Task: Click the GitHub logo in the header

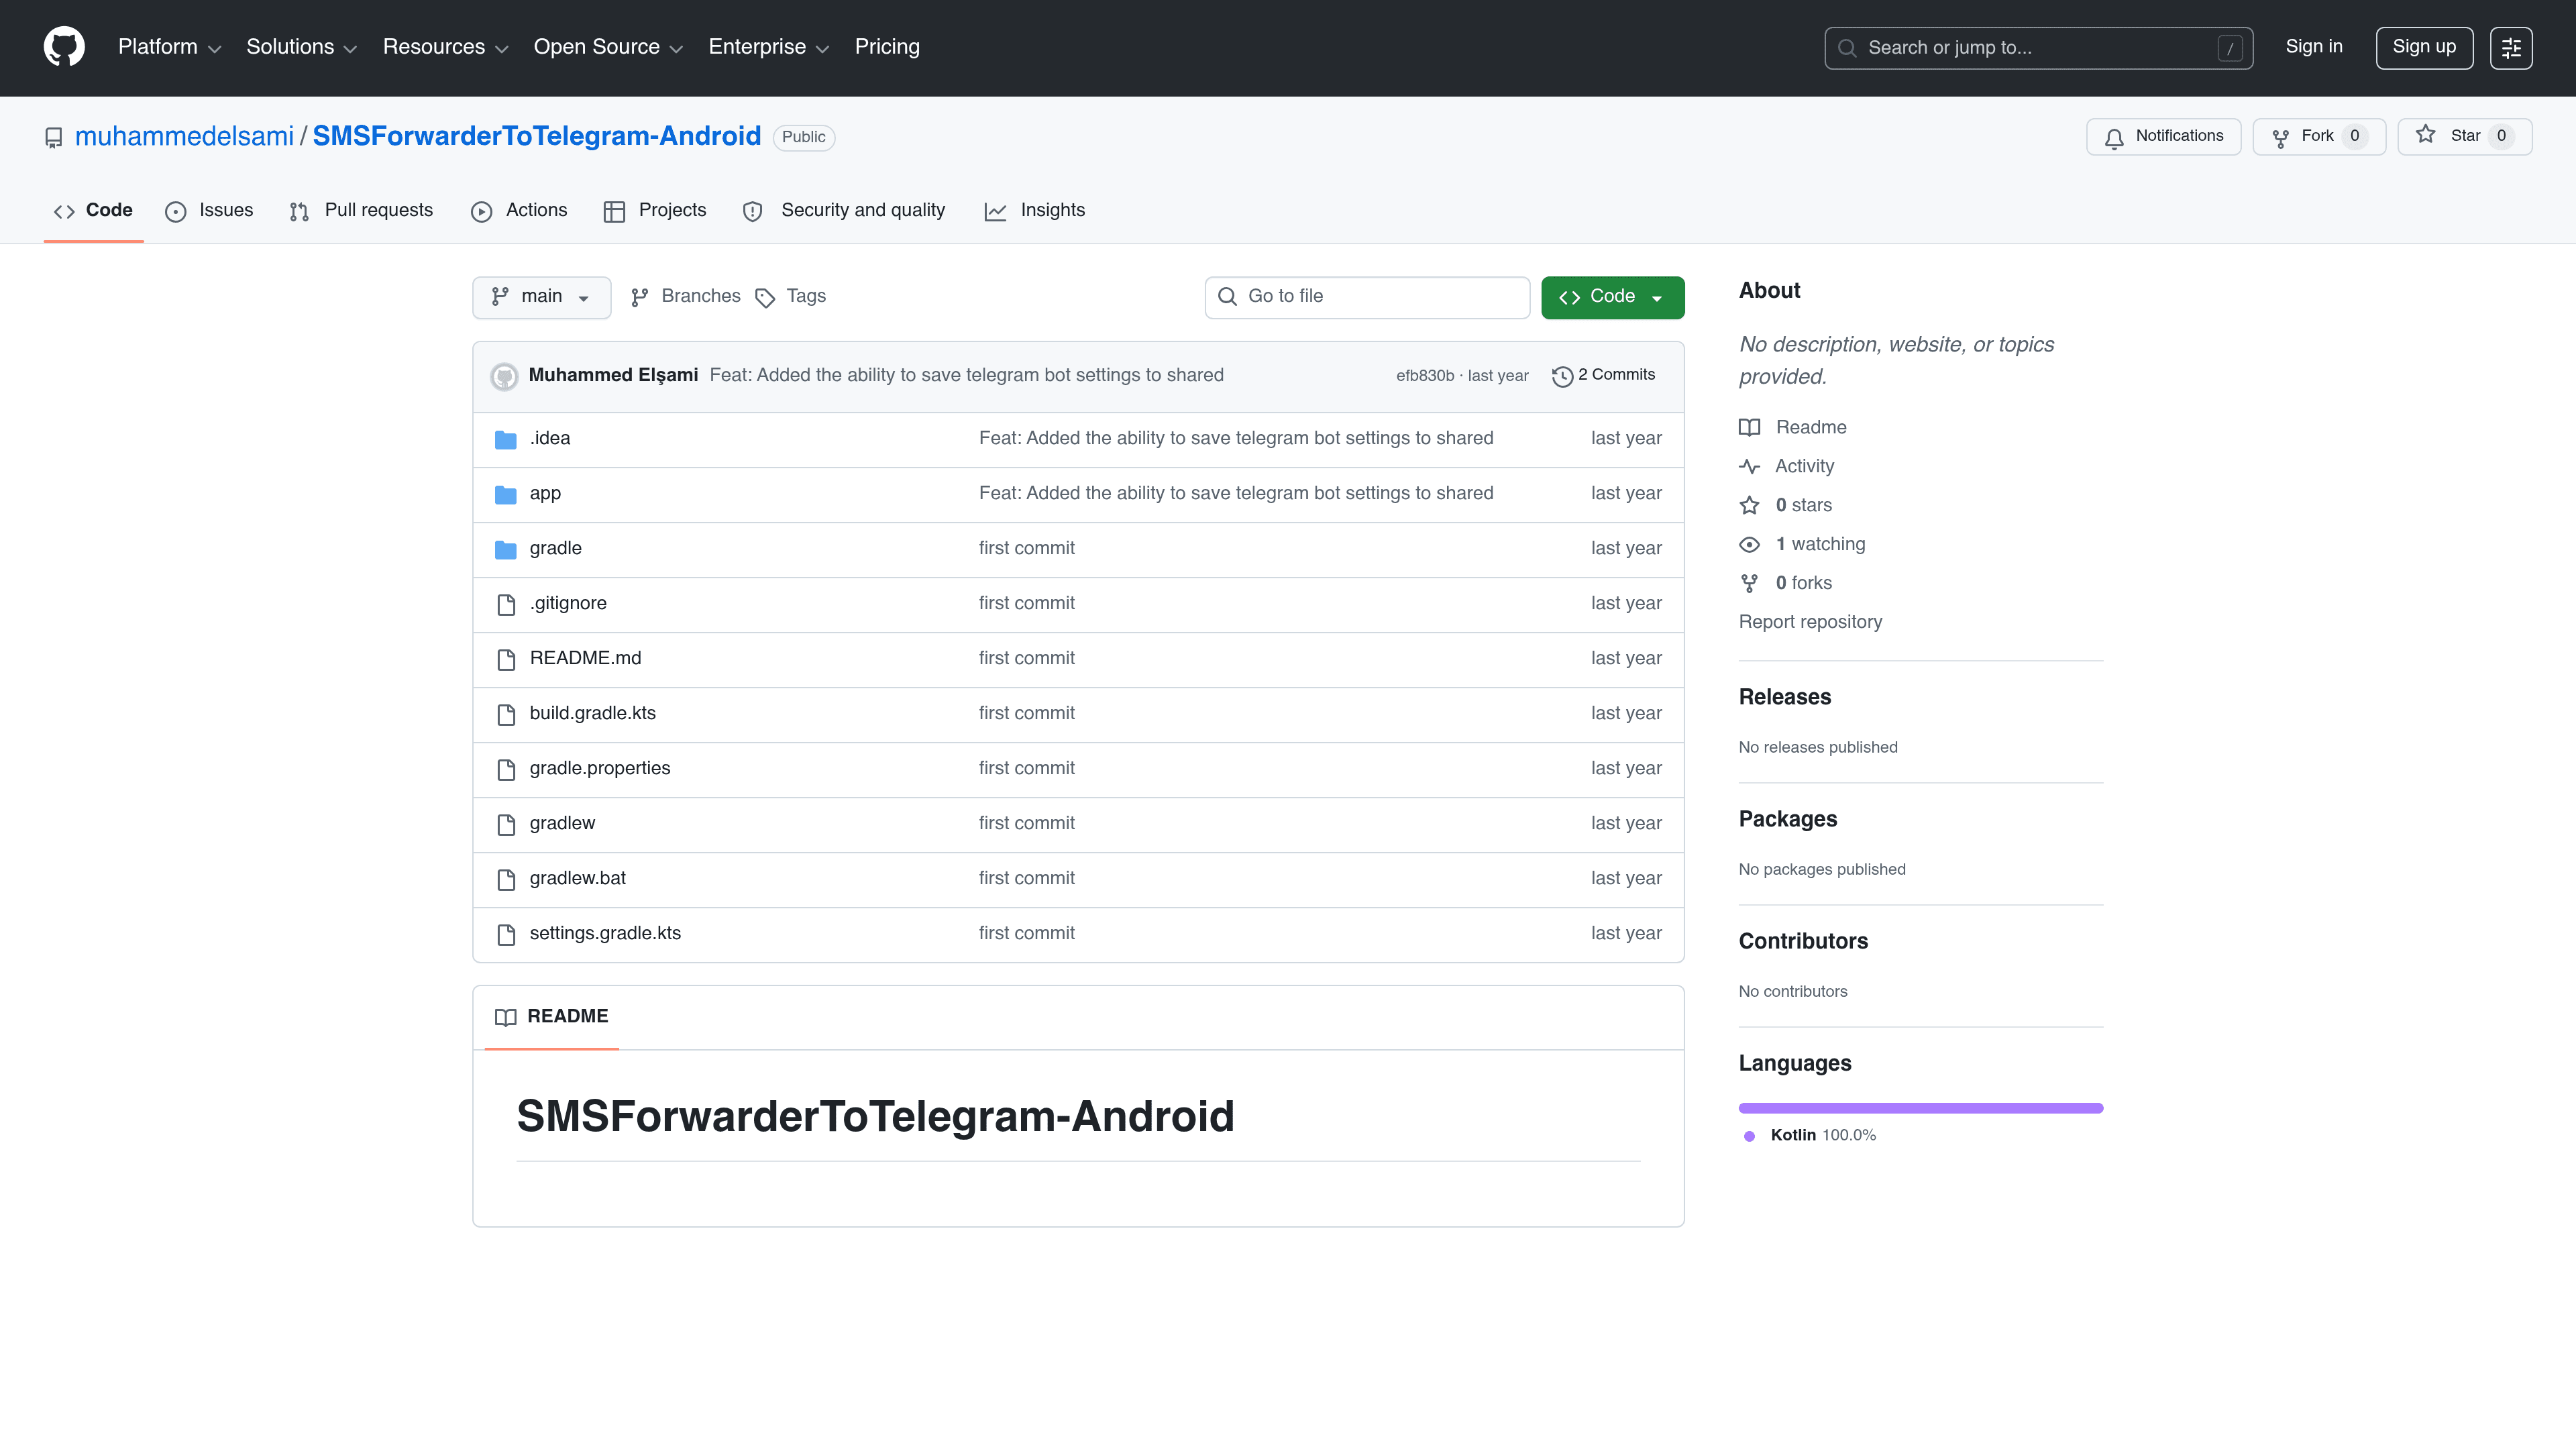Action: pyautogui.click(x=64, y=46)
